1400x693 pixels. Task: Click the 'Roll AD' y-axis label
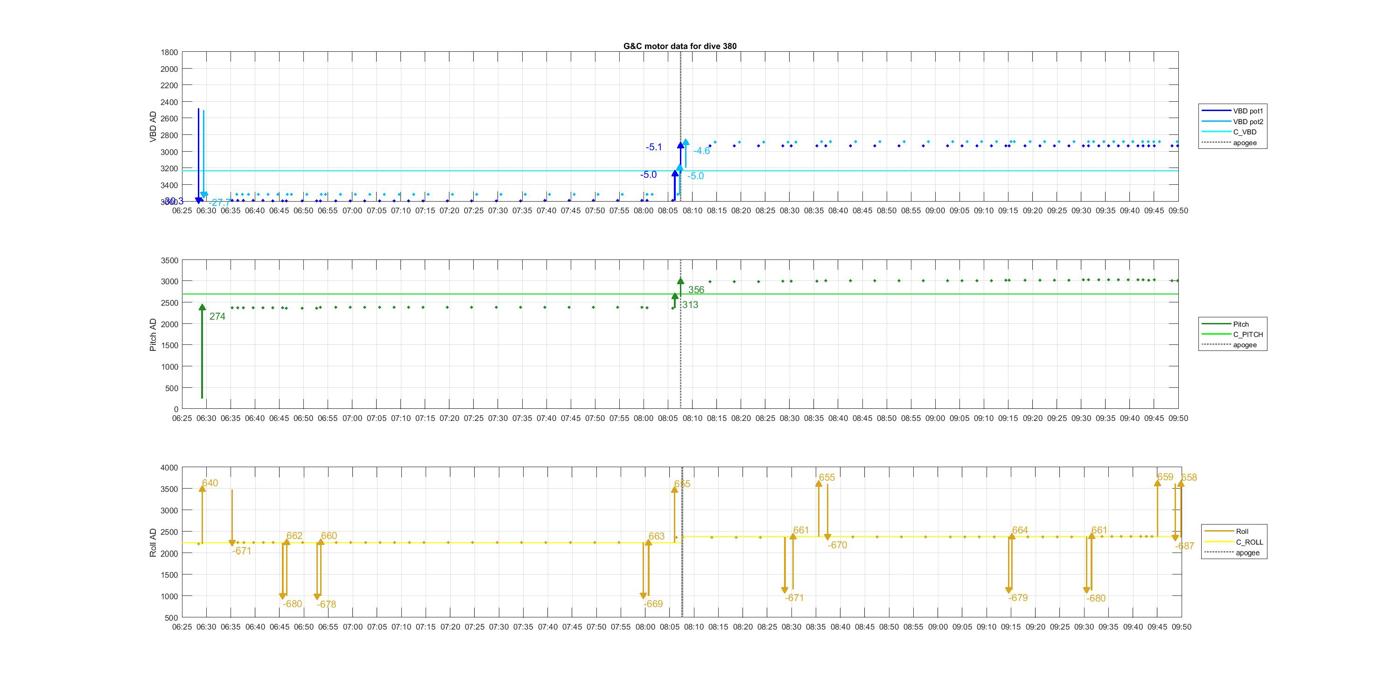click(x=154, y=543)
